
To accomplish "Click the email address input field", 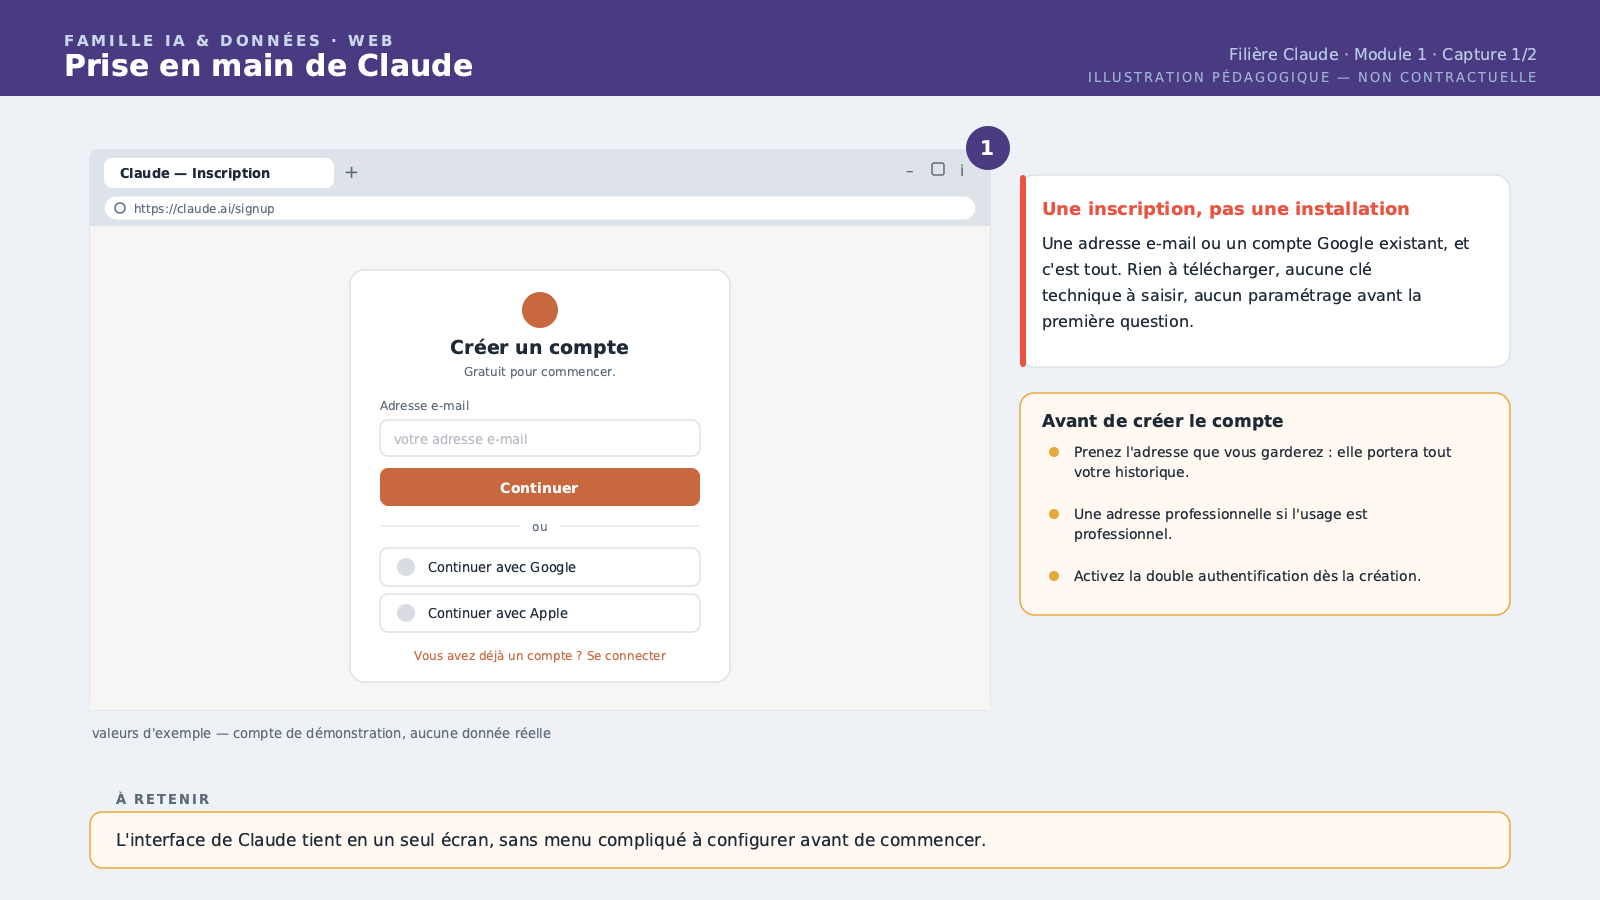I will [x=540, y=438].
